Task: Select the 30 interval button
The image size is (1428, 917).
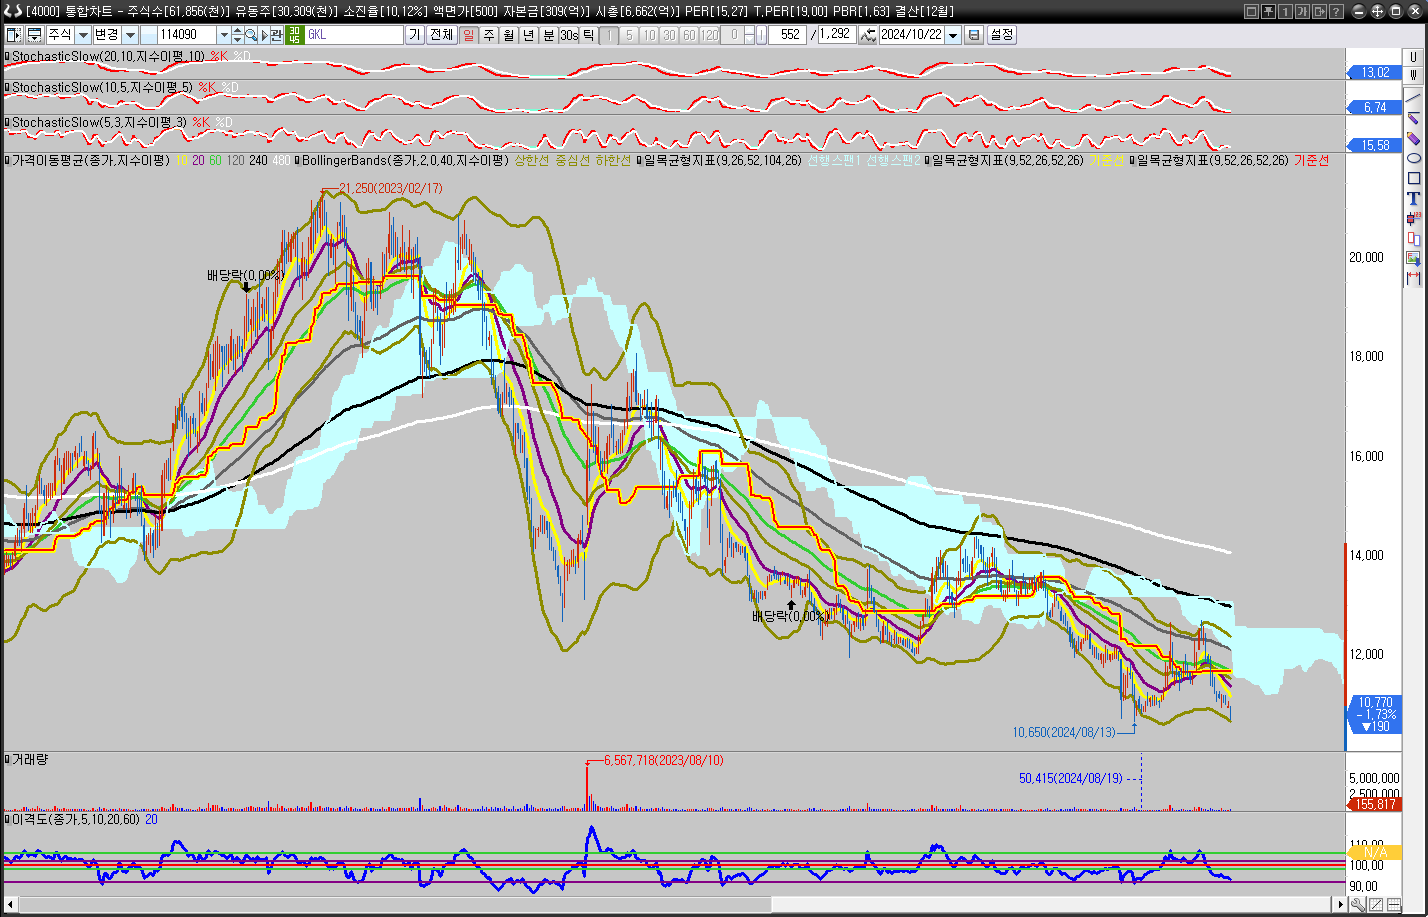Action: [669, 35]
